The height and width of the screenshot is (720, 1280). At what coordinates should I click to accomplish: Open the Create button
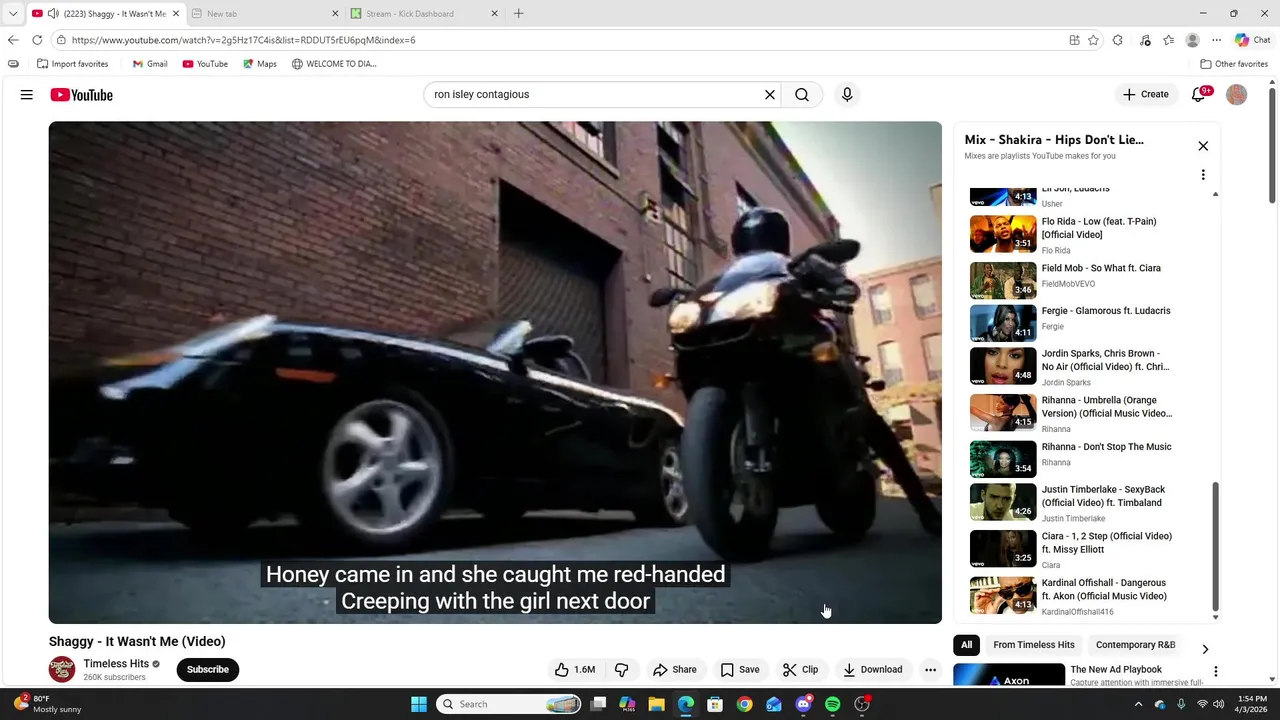point(1146,94)
